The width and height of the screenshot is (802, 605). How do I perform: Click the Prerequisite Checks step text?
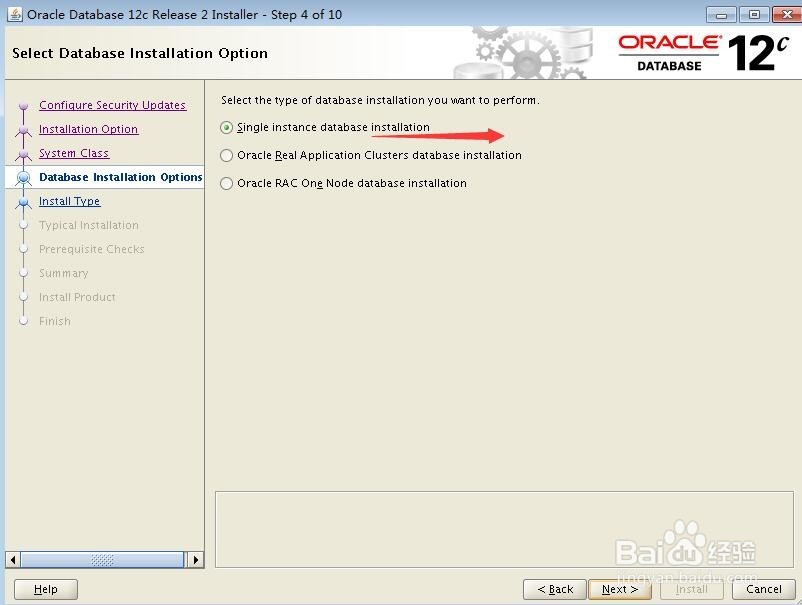[x=92, y=249]
